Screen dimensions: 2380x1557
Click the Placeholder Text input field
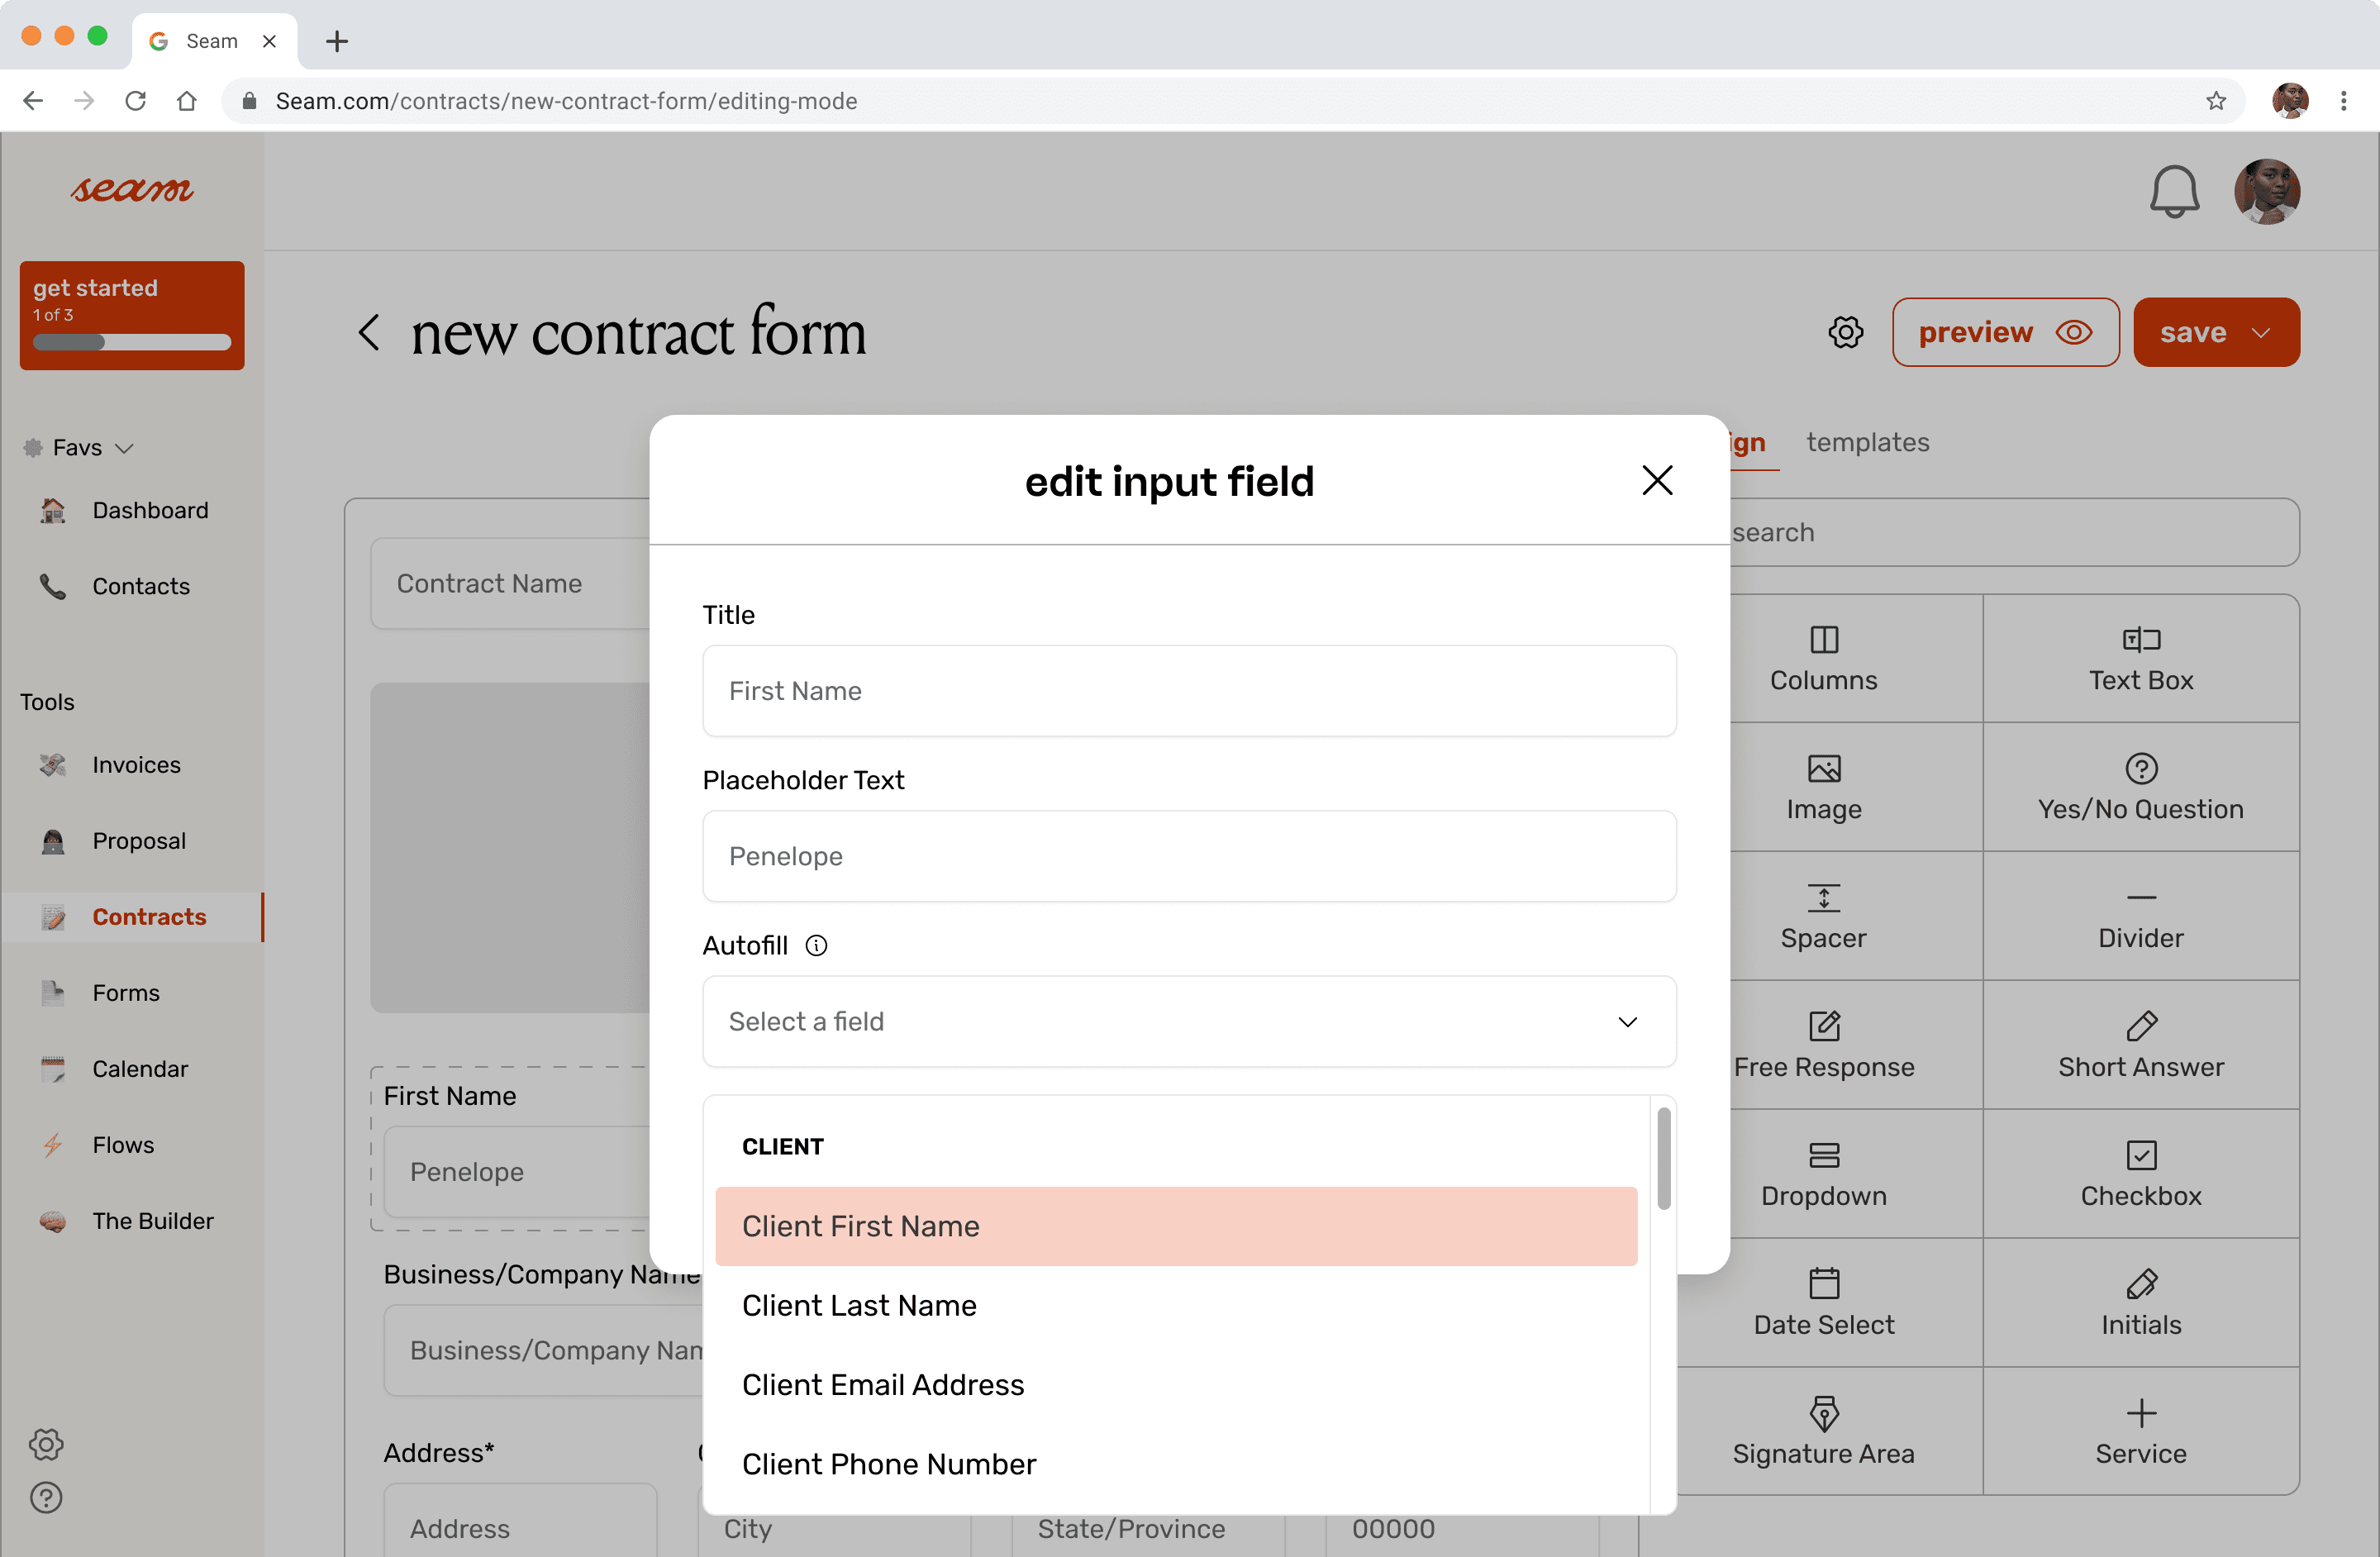pyautogui.click(x=1189, y=856)
